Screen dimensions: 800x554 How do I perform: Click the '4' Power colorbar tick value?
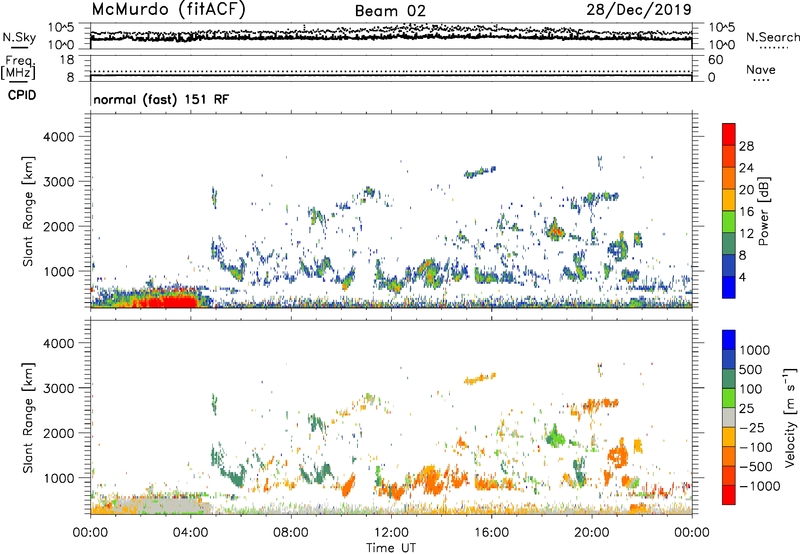743,277
